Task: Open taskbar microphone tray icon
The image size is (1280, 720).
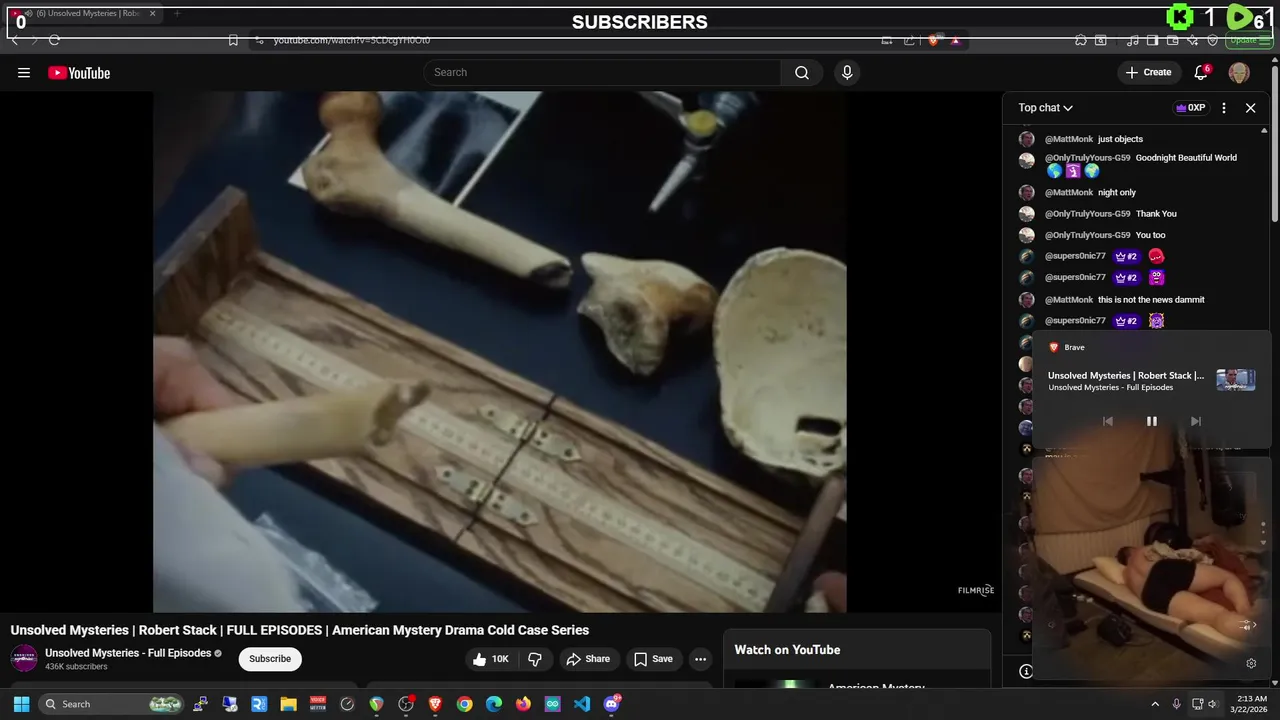Action: click(1176, 704)
